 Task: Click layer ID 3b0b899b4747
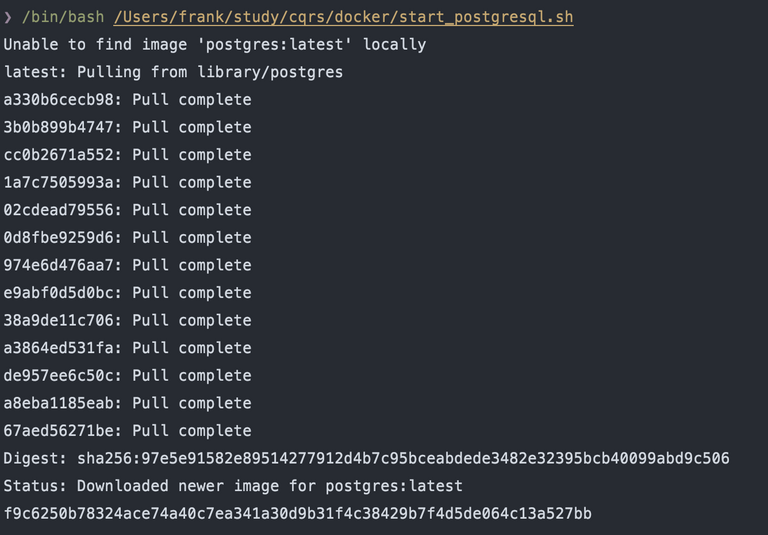pyautogui.click(x=59, y=127)
